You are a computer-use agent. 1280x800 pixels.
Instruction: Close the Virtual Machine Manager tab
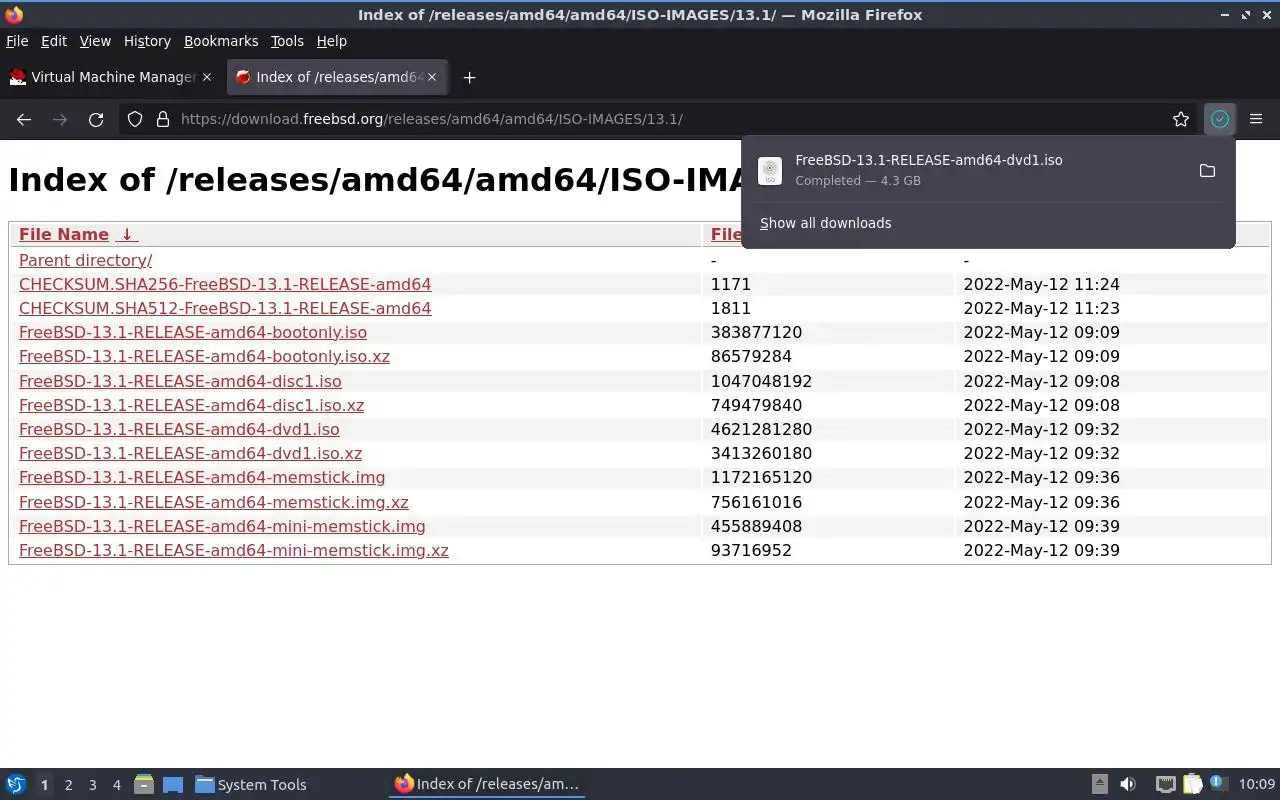click(x=207, y=77)
